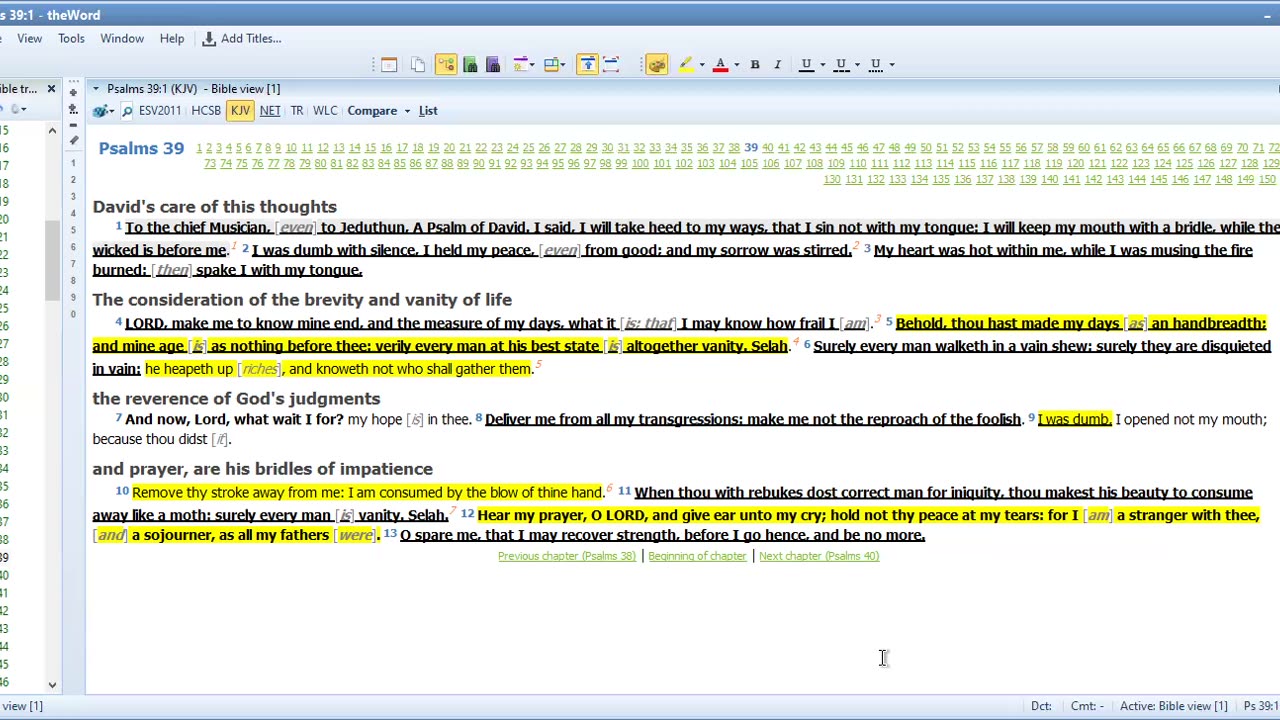
Task: Click the green book search icon
Action: 470,64
